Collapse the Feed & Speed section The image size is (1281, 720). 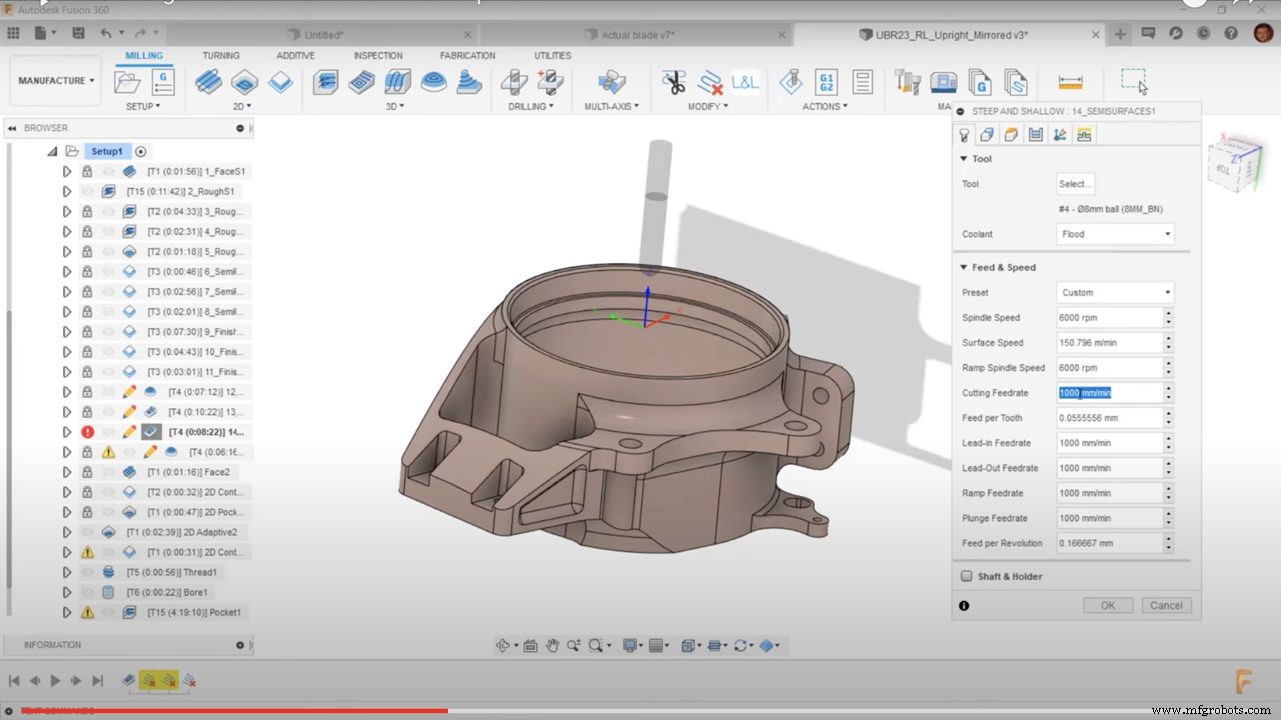pyautogui.click(x=963, y=267)
